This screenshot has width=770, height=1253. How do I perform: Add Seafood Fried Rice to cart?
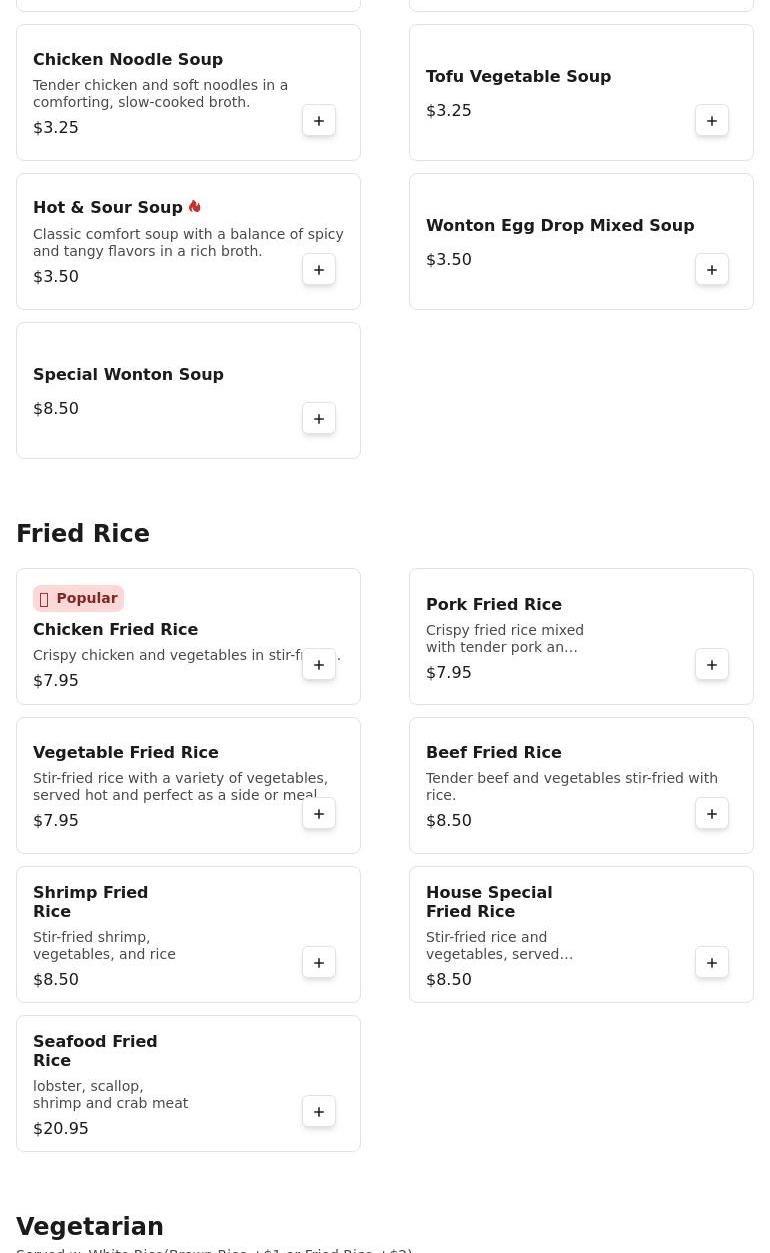point(319,1112)
